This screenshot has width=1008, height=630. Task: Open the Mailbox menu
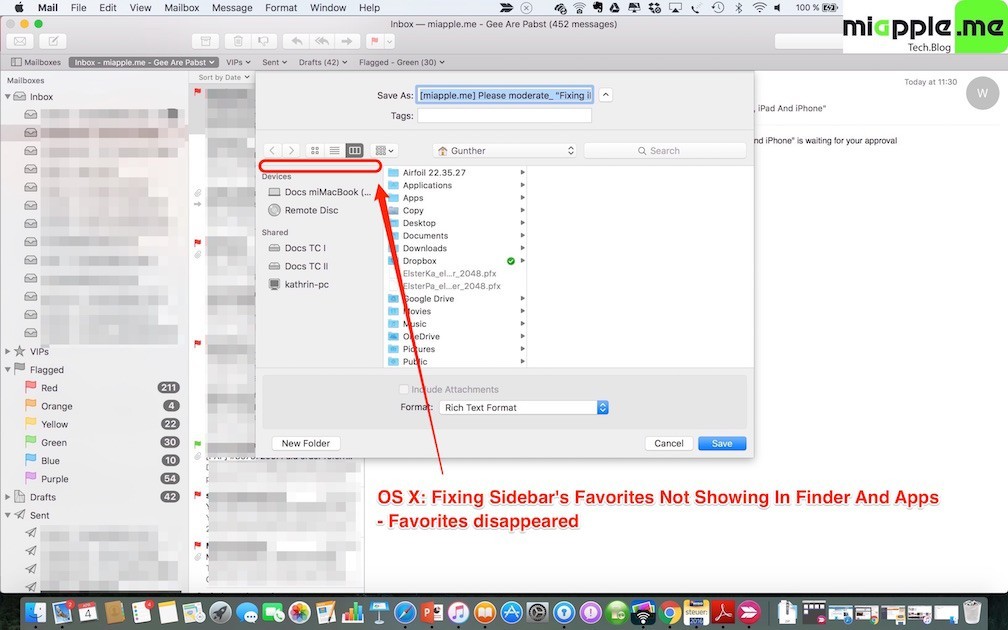point(181,8)
